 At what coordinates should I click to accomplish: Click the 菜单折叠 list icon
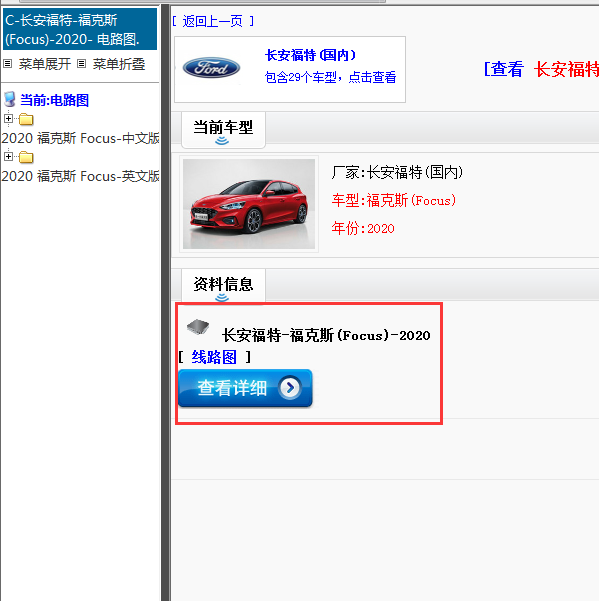coord(81,64)
